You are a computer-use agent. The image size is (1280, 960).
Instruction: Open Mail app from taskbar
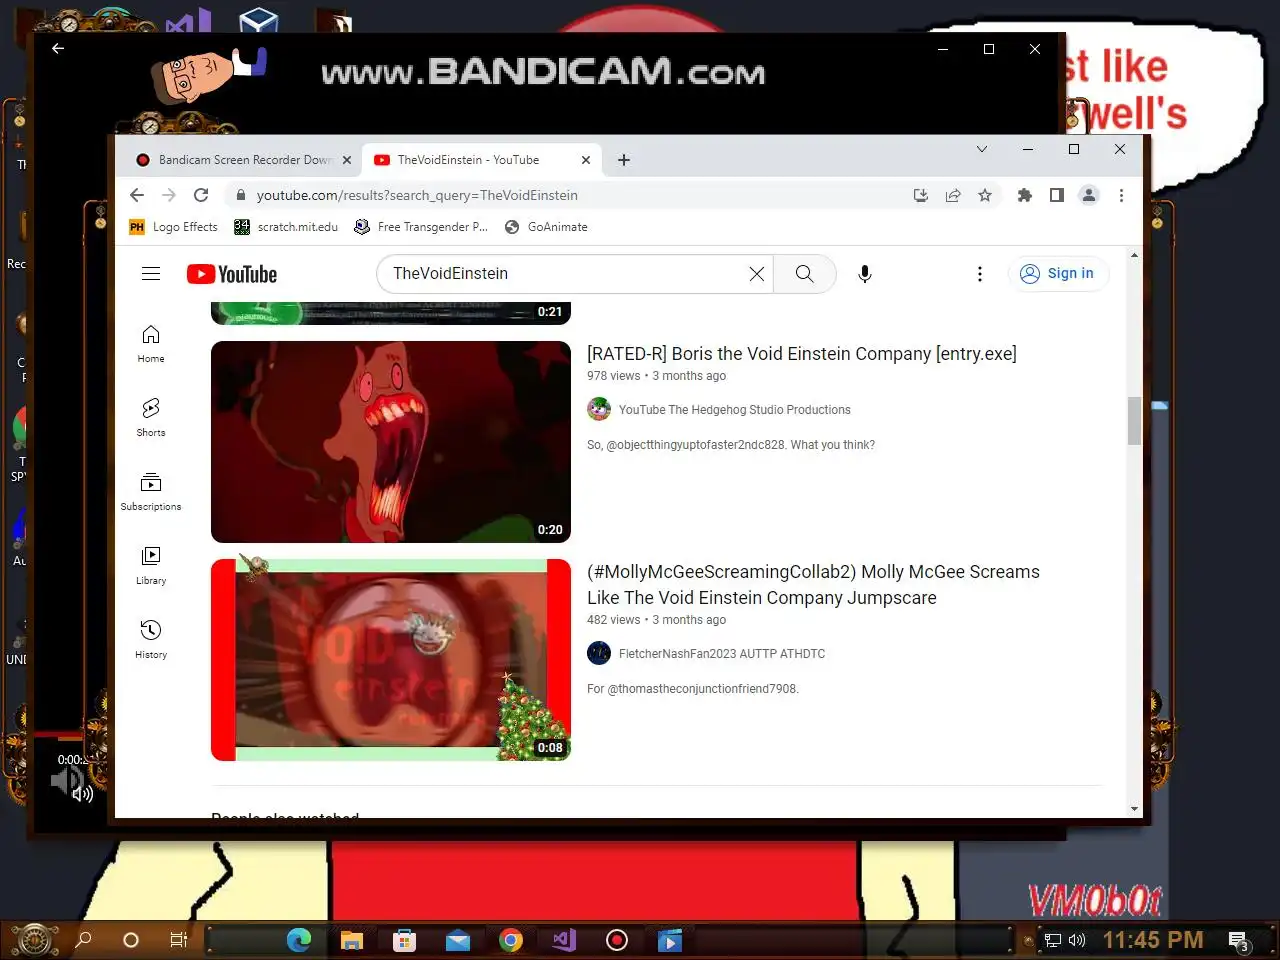(x=458, y=940)
